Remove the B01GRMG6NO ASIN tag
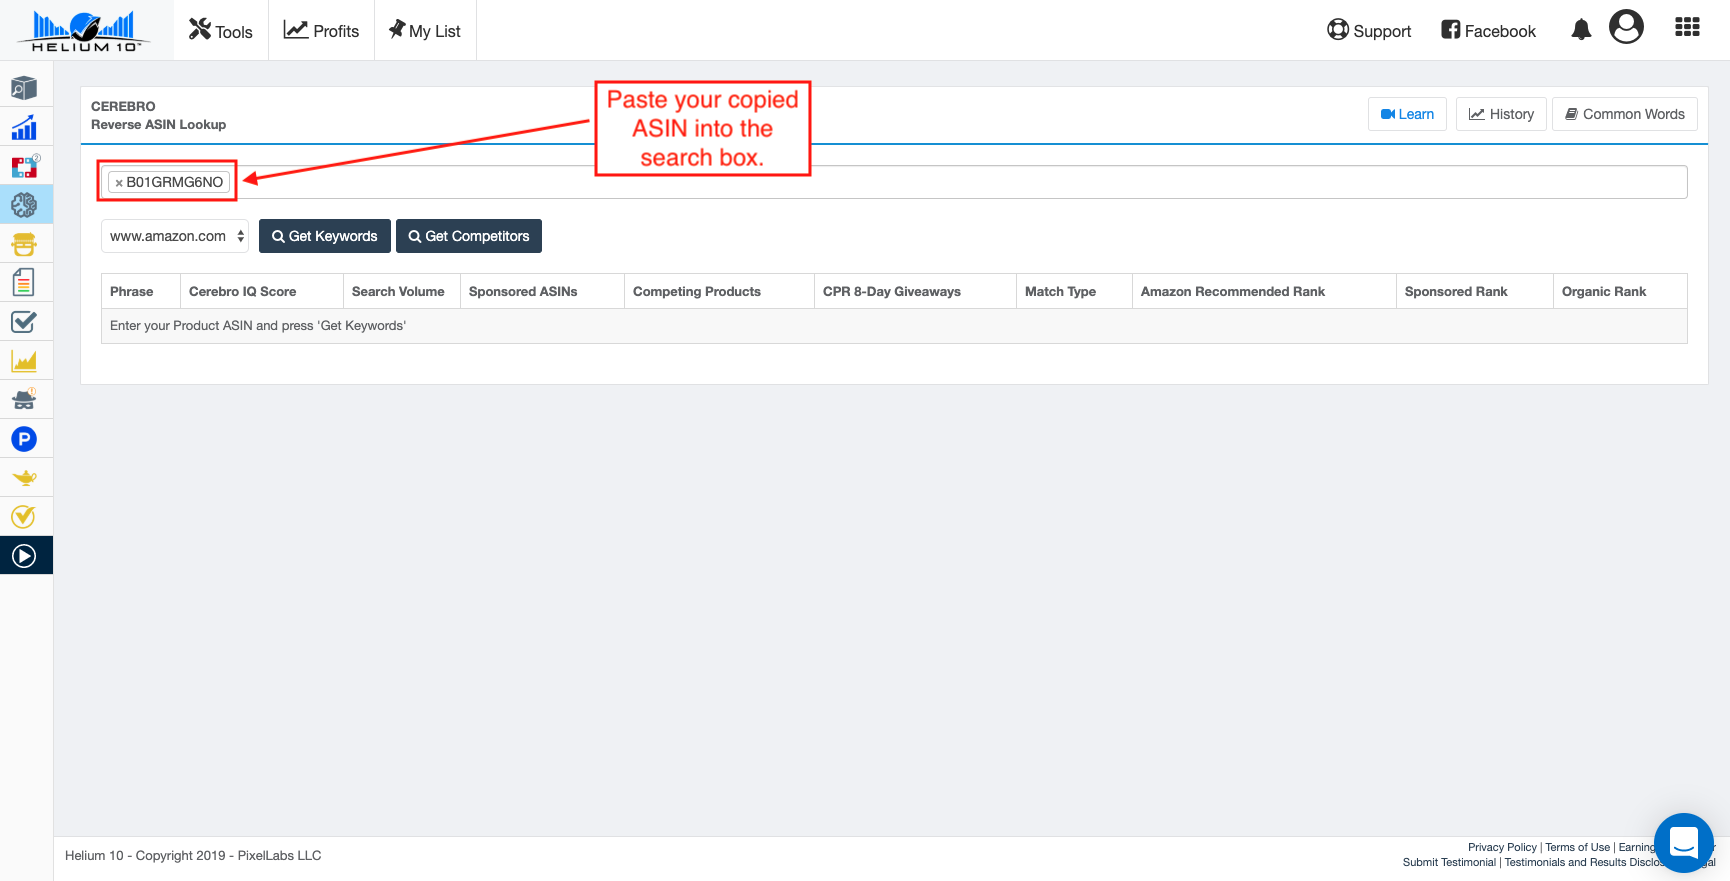The width and height of the screenshot is (1730, 881). pyautogui.click(x=119, y=183)
